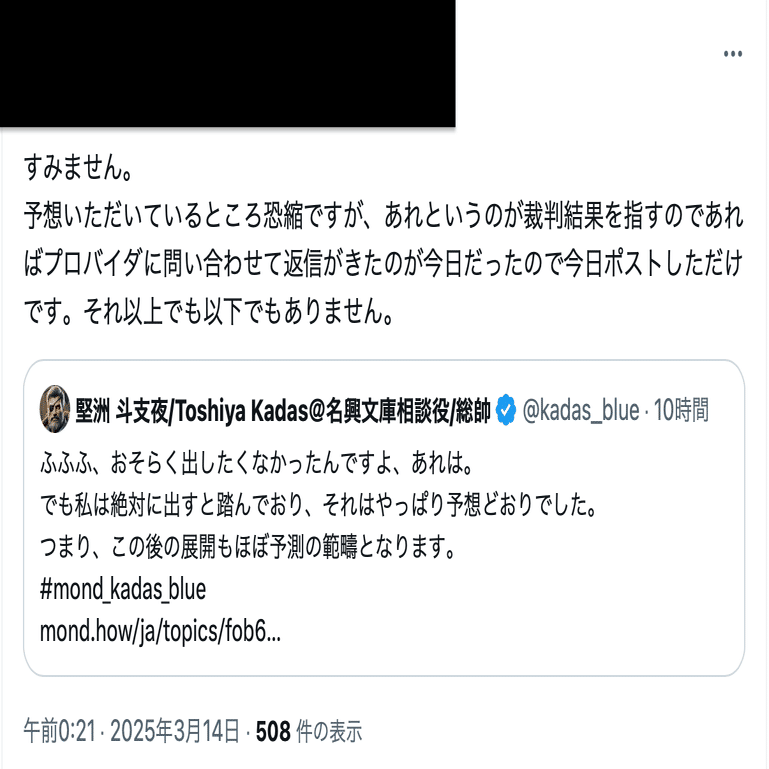
Task: Click the line beginning ばプロバイダに問い合わせて
Action: coord(384,263)
